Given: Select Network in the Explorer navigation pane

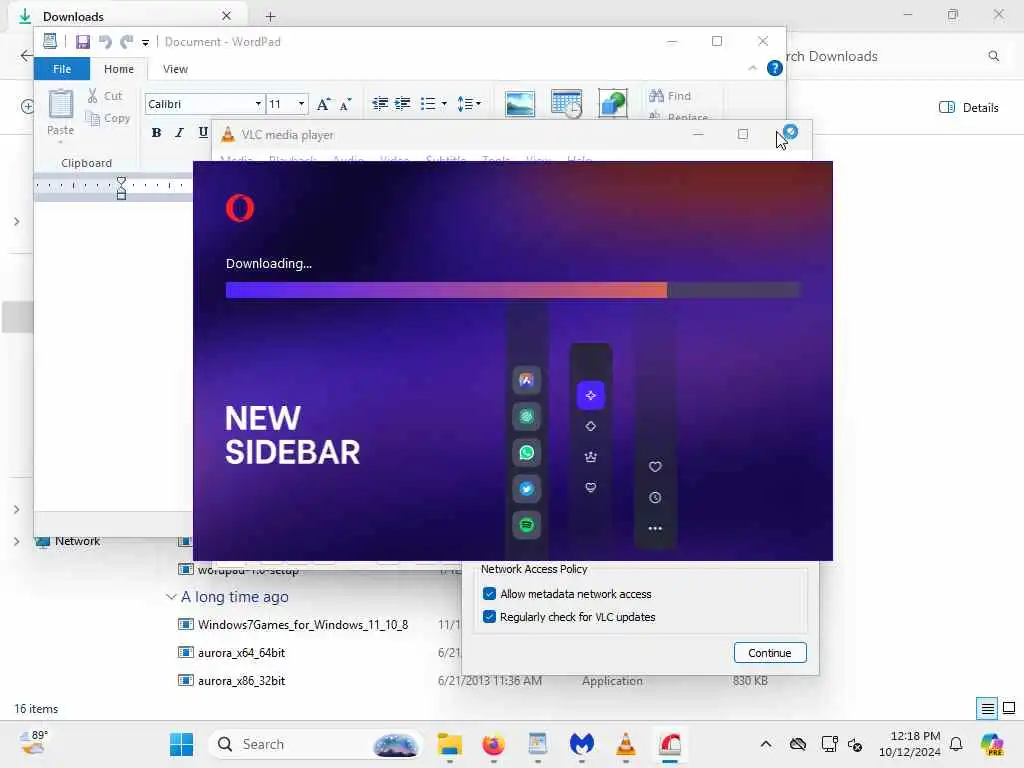Looking at the screenshot, I should (x=77, y=541).
